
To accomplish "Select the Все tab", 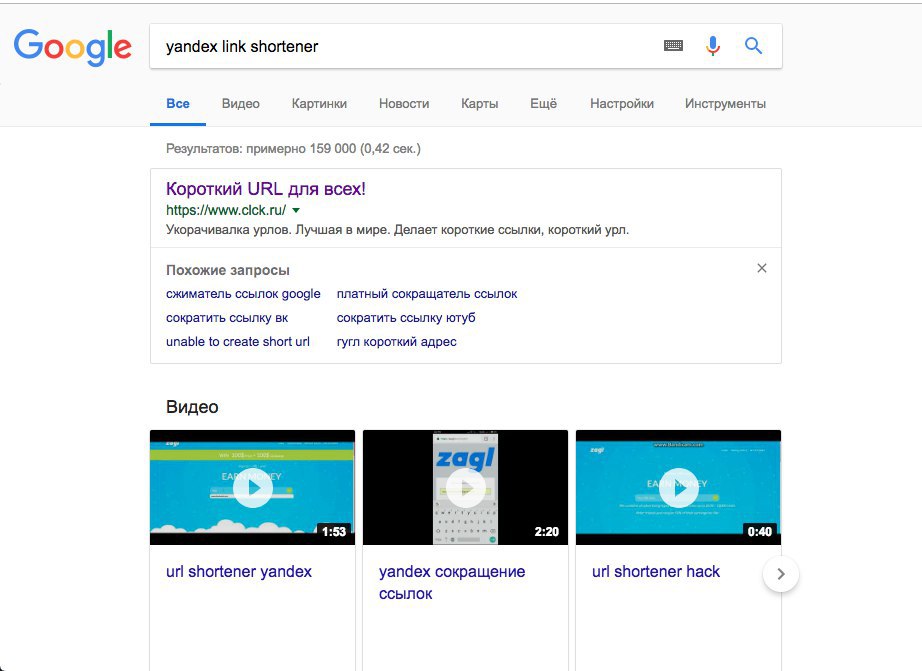I will click(x=178, y=104).
